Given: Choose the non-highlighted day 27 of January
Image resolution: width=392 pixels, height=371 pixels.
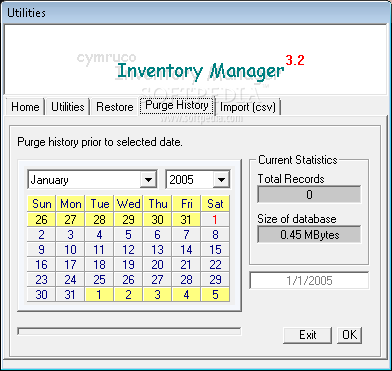Looking at the screenshot, I should click(x=157, y=280).
